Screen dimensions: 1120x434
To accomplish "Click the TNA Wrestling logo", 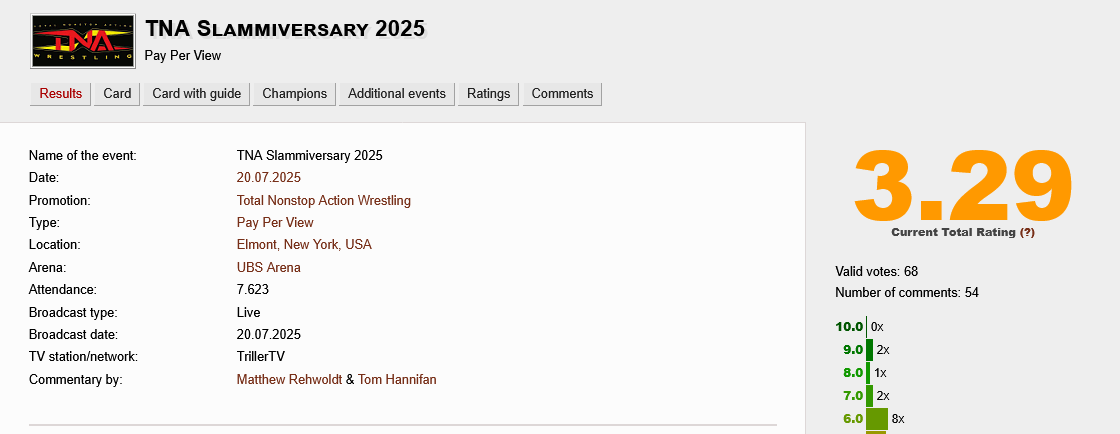I will (83, 42).
